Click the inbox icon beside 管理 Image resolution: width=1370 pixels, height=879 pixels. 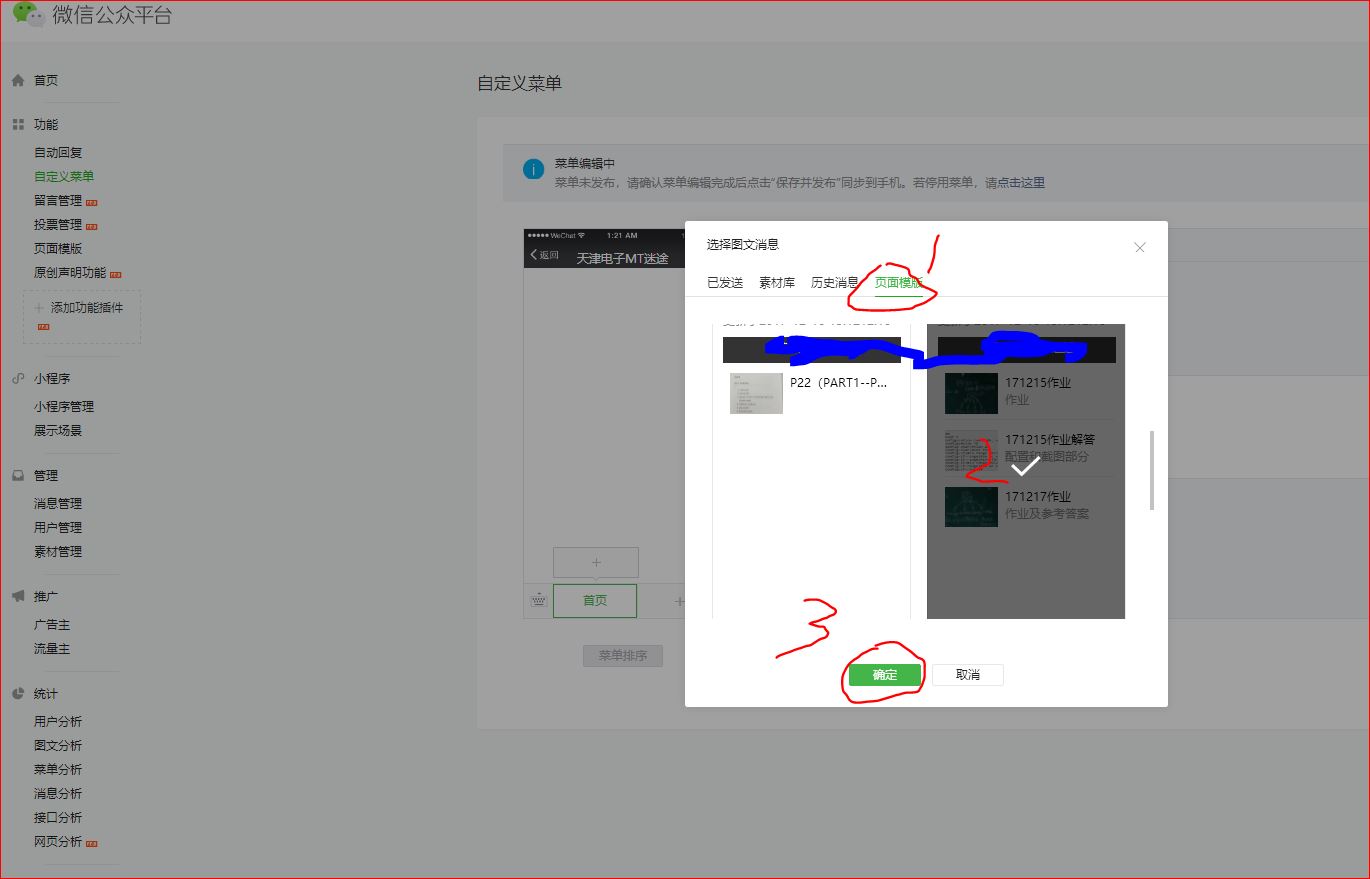pyautogui.click(x=17, y=475)
